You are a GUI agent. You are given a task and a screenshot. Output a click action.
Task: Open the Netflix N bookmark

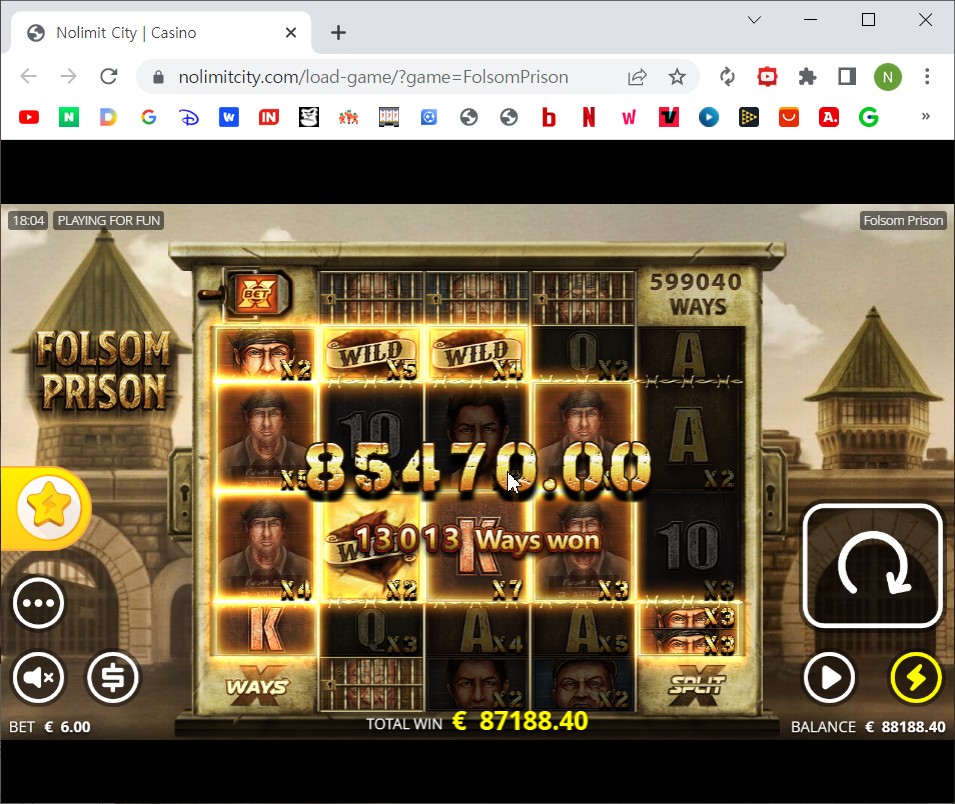[589, 117]
